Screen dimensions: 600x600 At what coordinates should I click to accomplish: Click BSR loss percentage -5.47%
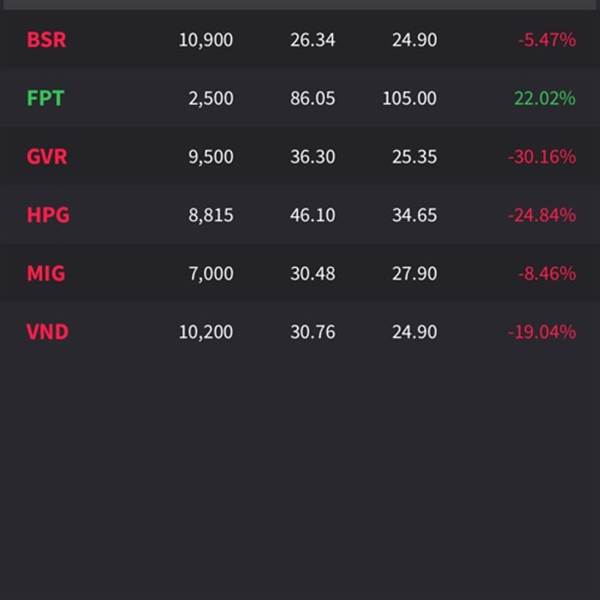pos(547,40)
